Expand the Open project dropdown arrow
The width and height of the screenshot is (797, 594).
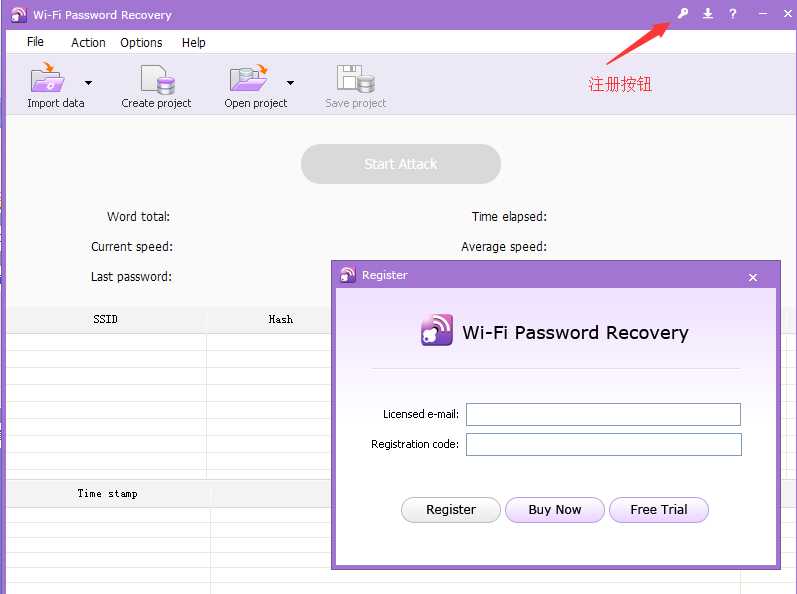coord(290,83)
